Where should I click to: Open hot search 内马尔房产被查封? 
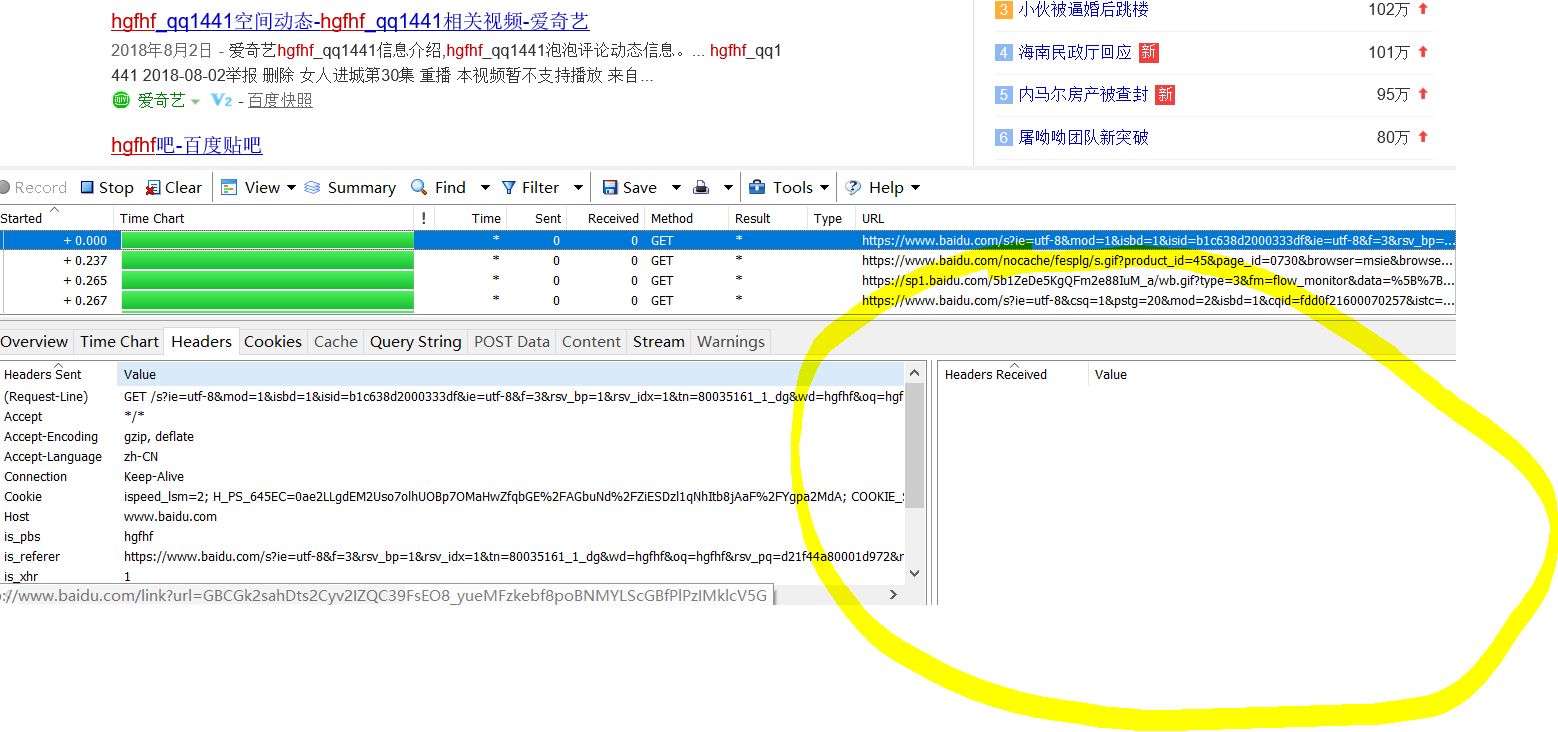coord(1083,94)
